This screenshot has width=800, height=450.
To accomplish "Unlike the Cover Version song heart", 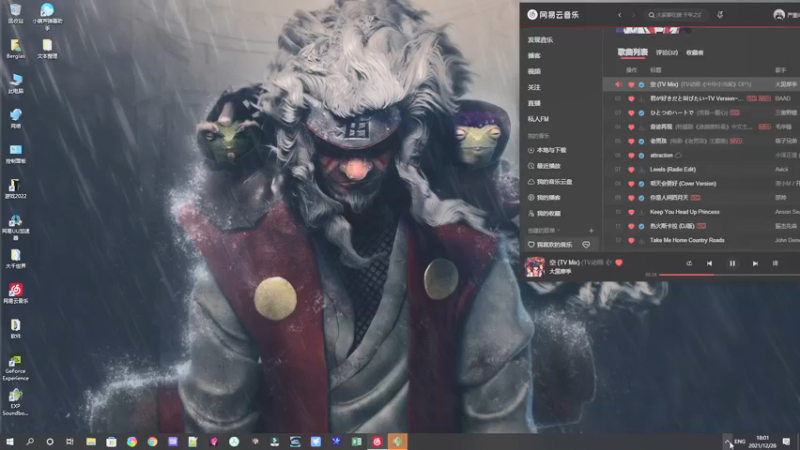I will 631,184.
